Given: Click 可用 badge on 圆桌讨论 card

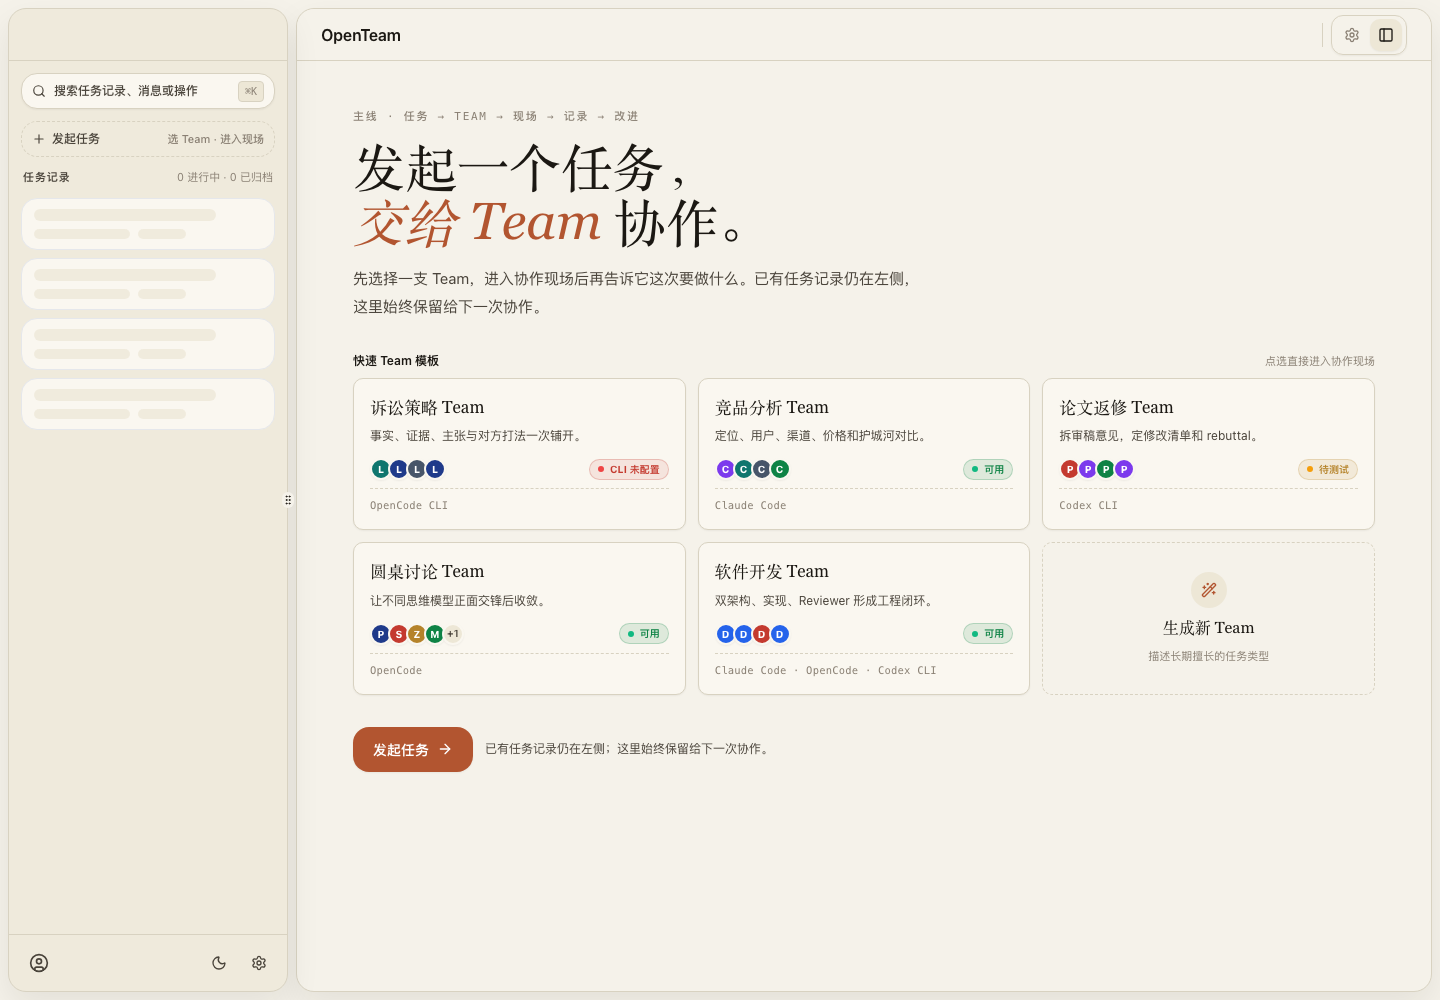Looking at the screenshot, I should point(644,633).
